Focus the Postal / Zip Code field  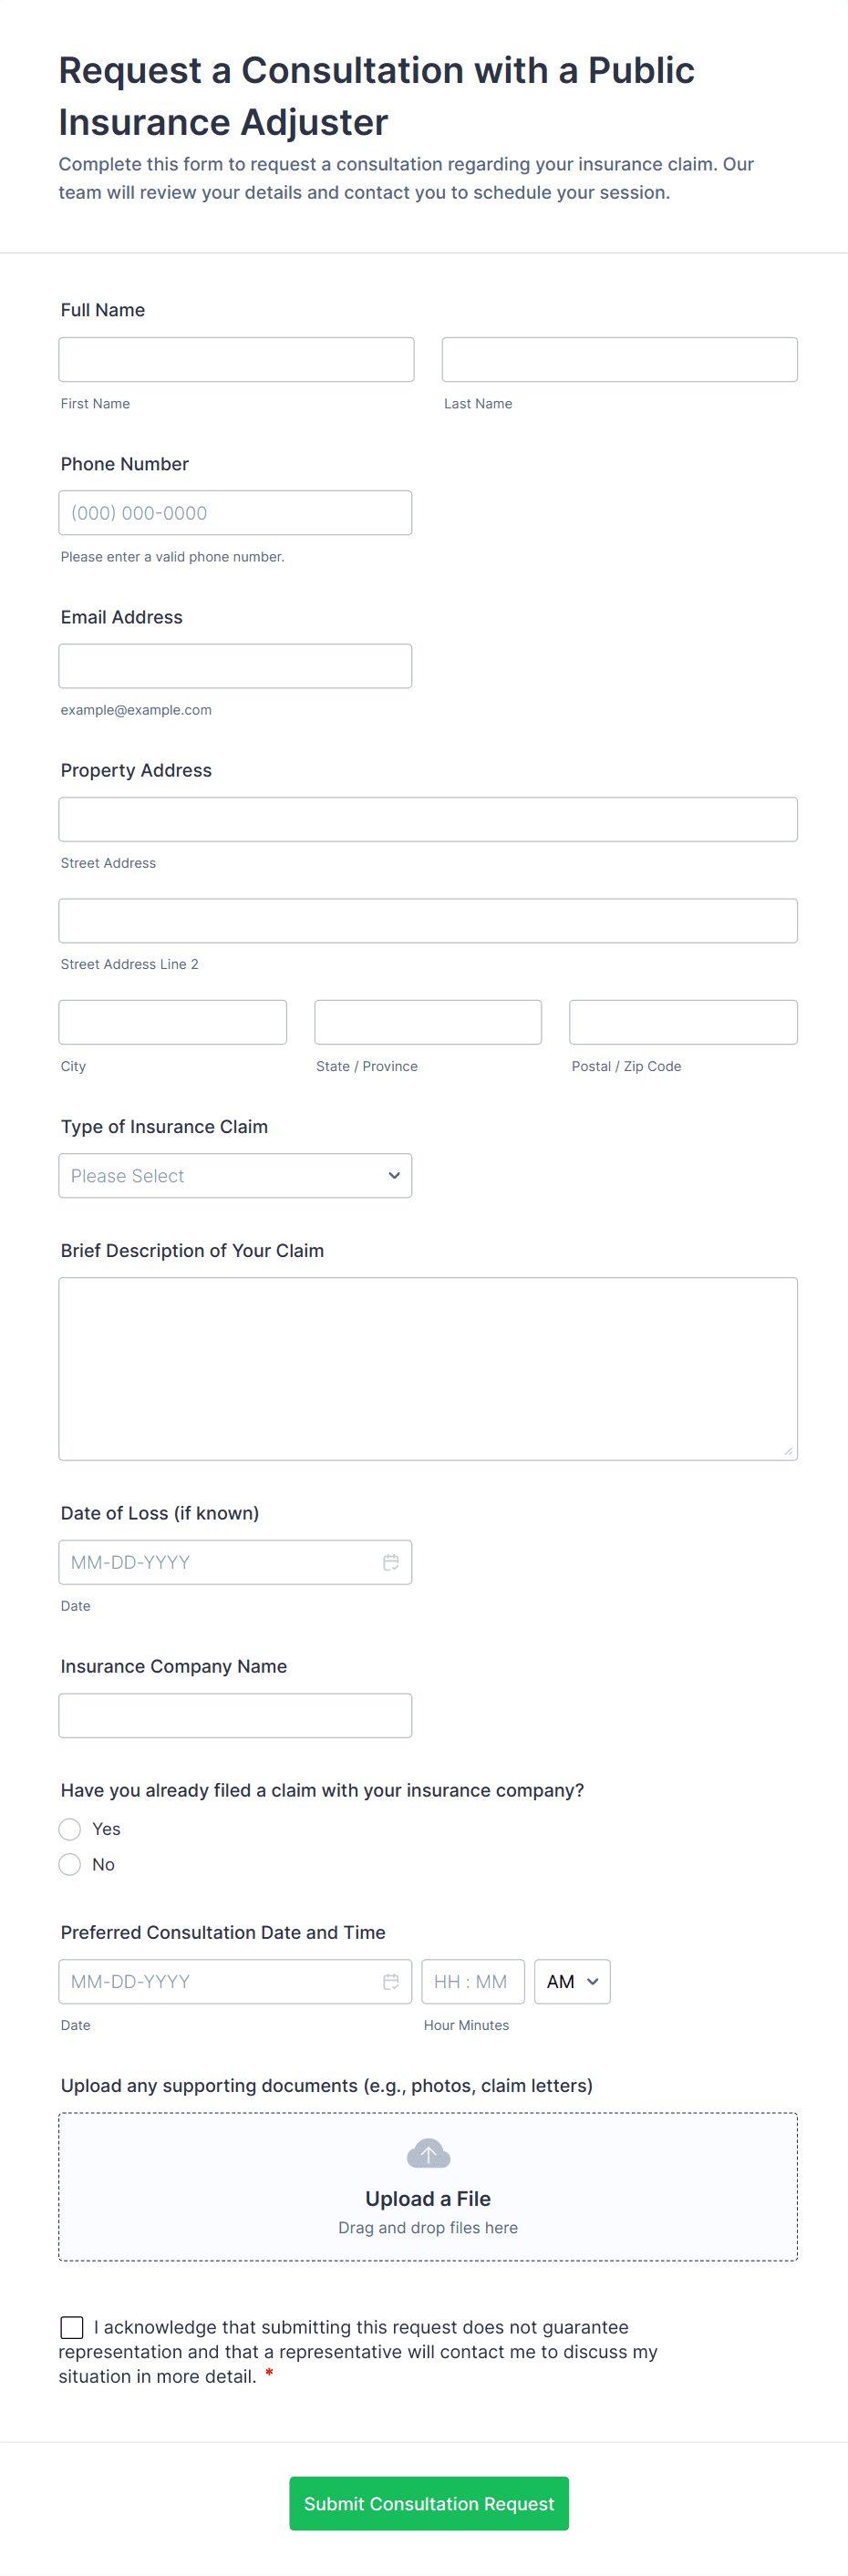683,1022
